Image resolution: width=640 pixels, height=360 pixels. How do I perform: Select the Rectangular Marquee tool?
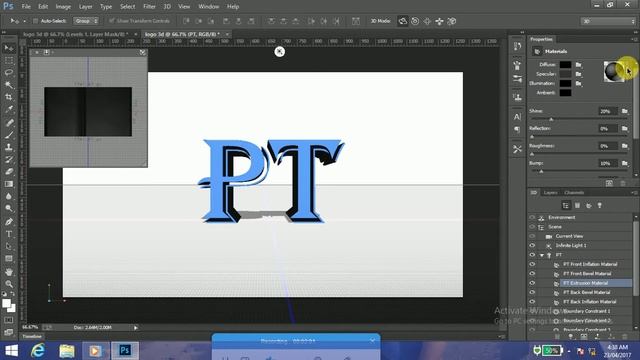(x=9, y=60)
